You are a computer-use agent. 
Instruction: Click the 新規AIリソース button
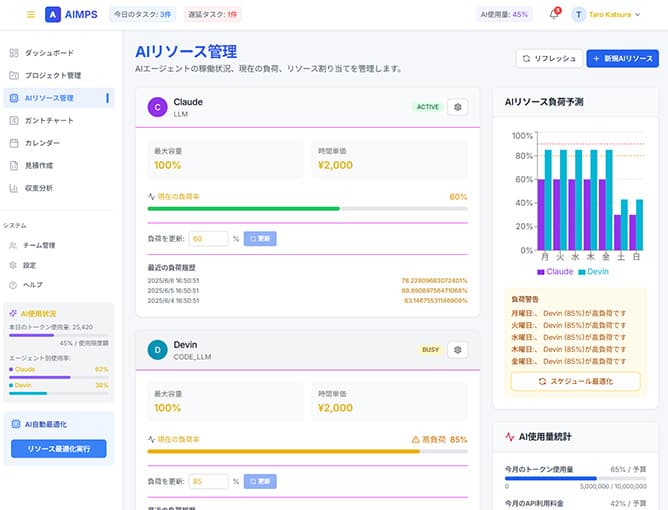622,58
